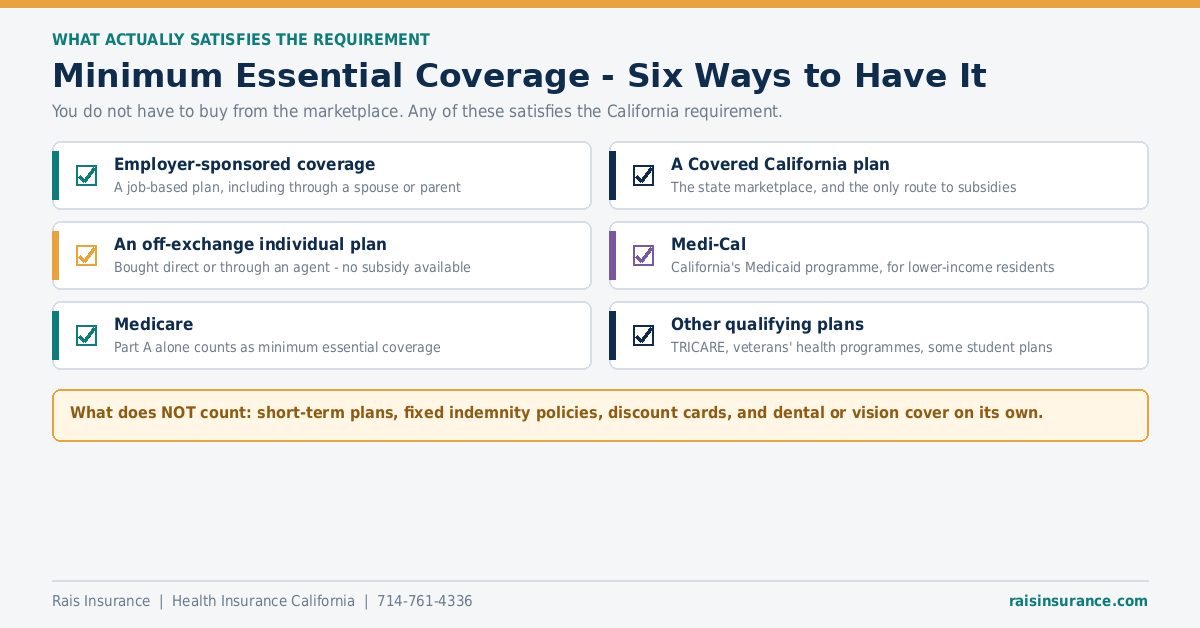Toggle the Other qualifying plans checkbox
This screenshot has height=628, width=1200.
click(644, 335)
